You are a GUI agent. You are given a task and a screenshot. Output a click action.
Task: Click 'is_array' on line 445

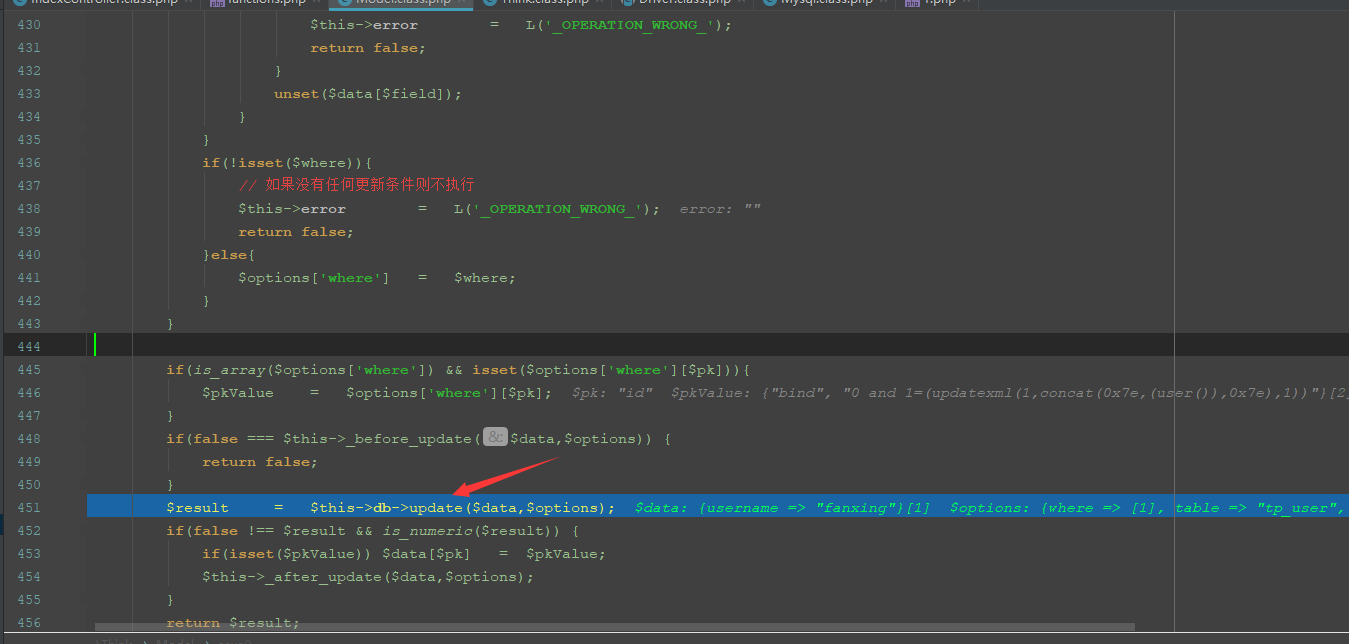pyautogui.click(x=229, y=370)
